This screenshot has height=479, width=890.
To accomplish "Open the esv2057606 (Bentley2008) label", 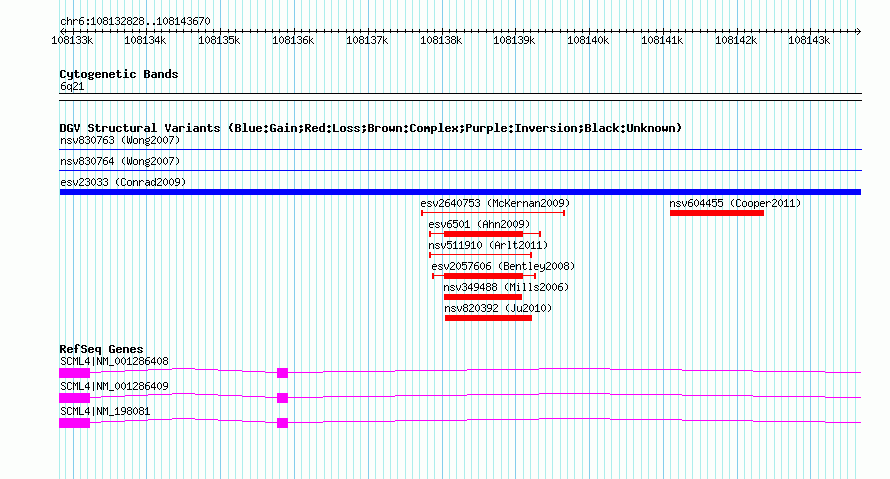I will [503, 266].
